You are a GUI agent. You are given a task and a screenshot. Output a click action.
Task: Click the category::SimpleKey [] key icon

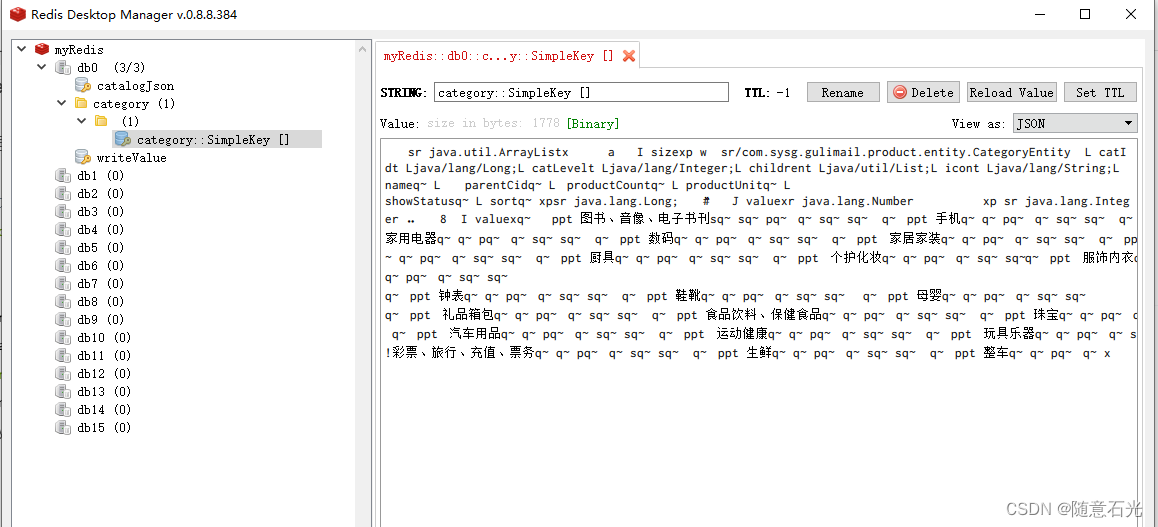[123, 140]
